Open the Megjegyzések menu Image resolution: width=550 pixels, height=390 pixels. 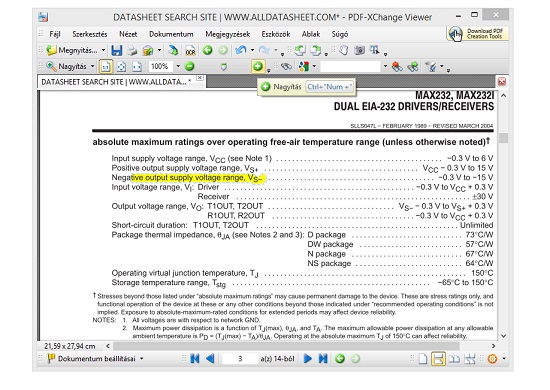(228, 34)
